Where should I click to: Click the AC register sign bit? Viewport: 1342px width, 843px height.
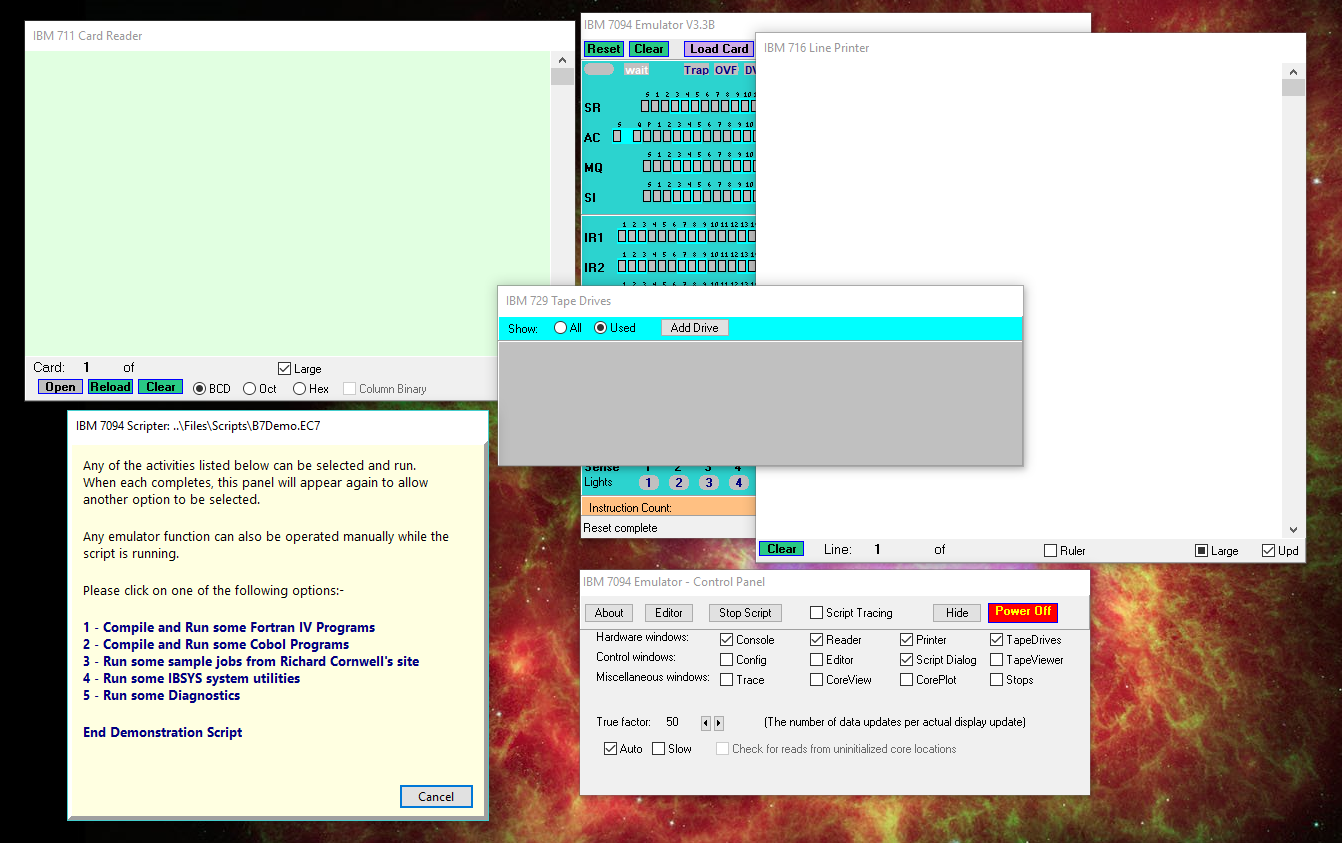click(617, 136)
